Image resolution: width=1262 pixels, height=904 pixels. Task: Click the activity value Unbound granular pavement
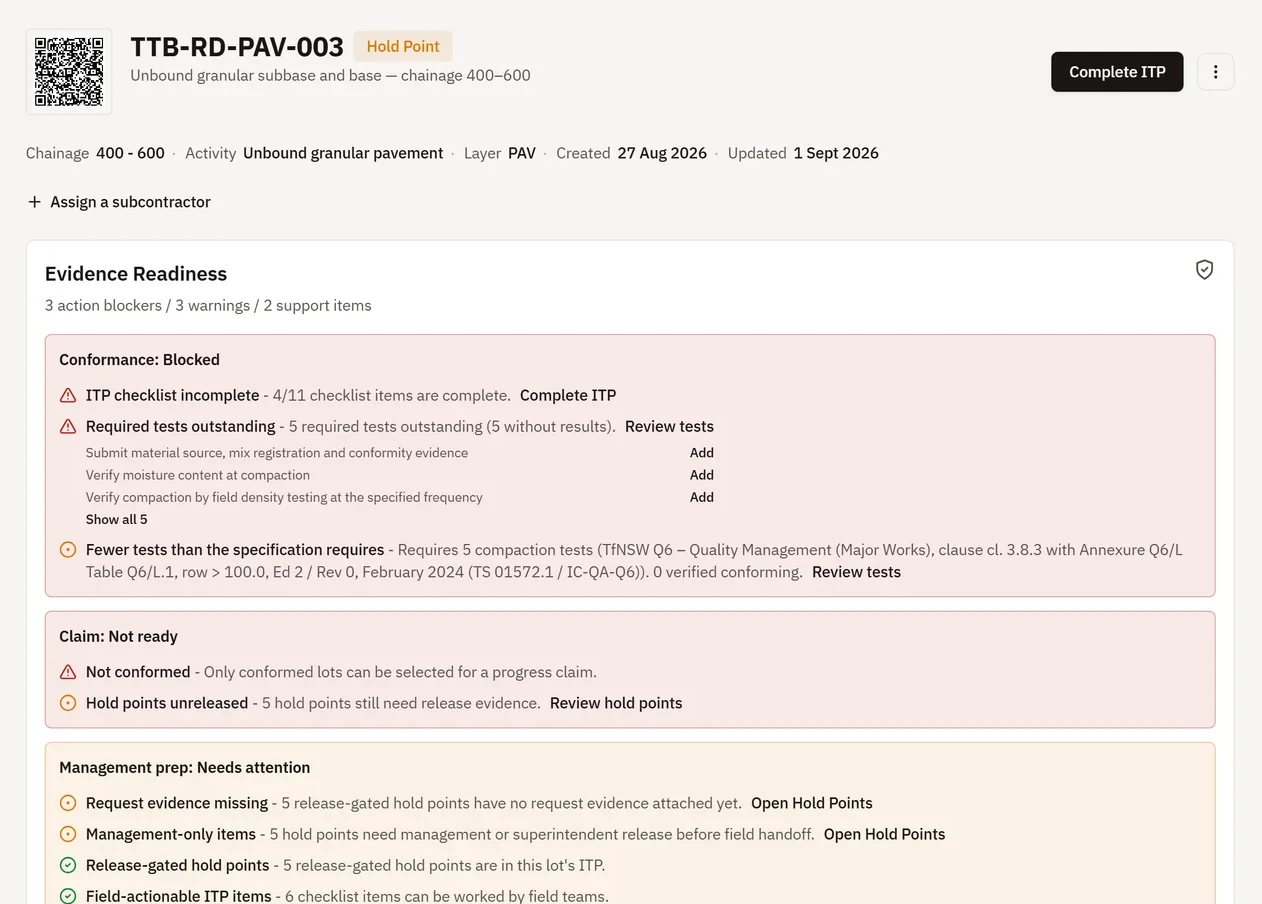coord(343,153)
